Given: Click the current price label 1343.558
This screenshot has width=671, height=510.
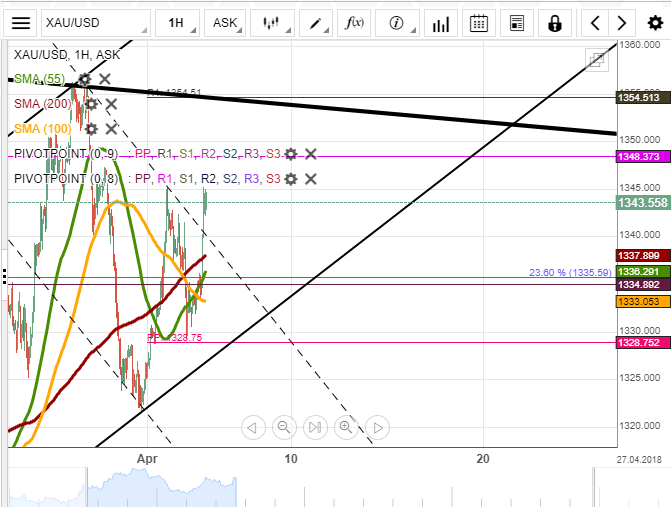Looking at the screenshot, I should tap(643, 202).
